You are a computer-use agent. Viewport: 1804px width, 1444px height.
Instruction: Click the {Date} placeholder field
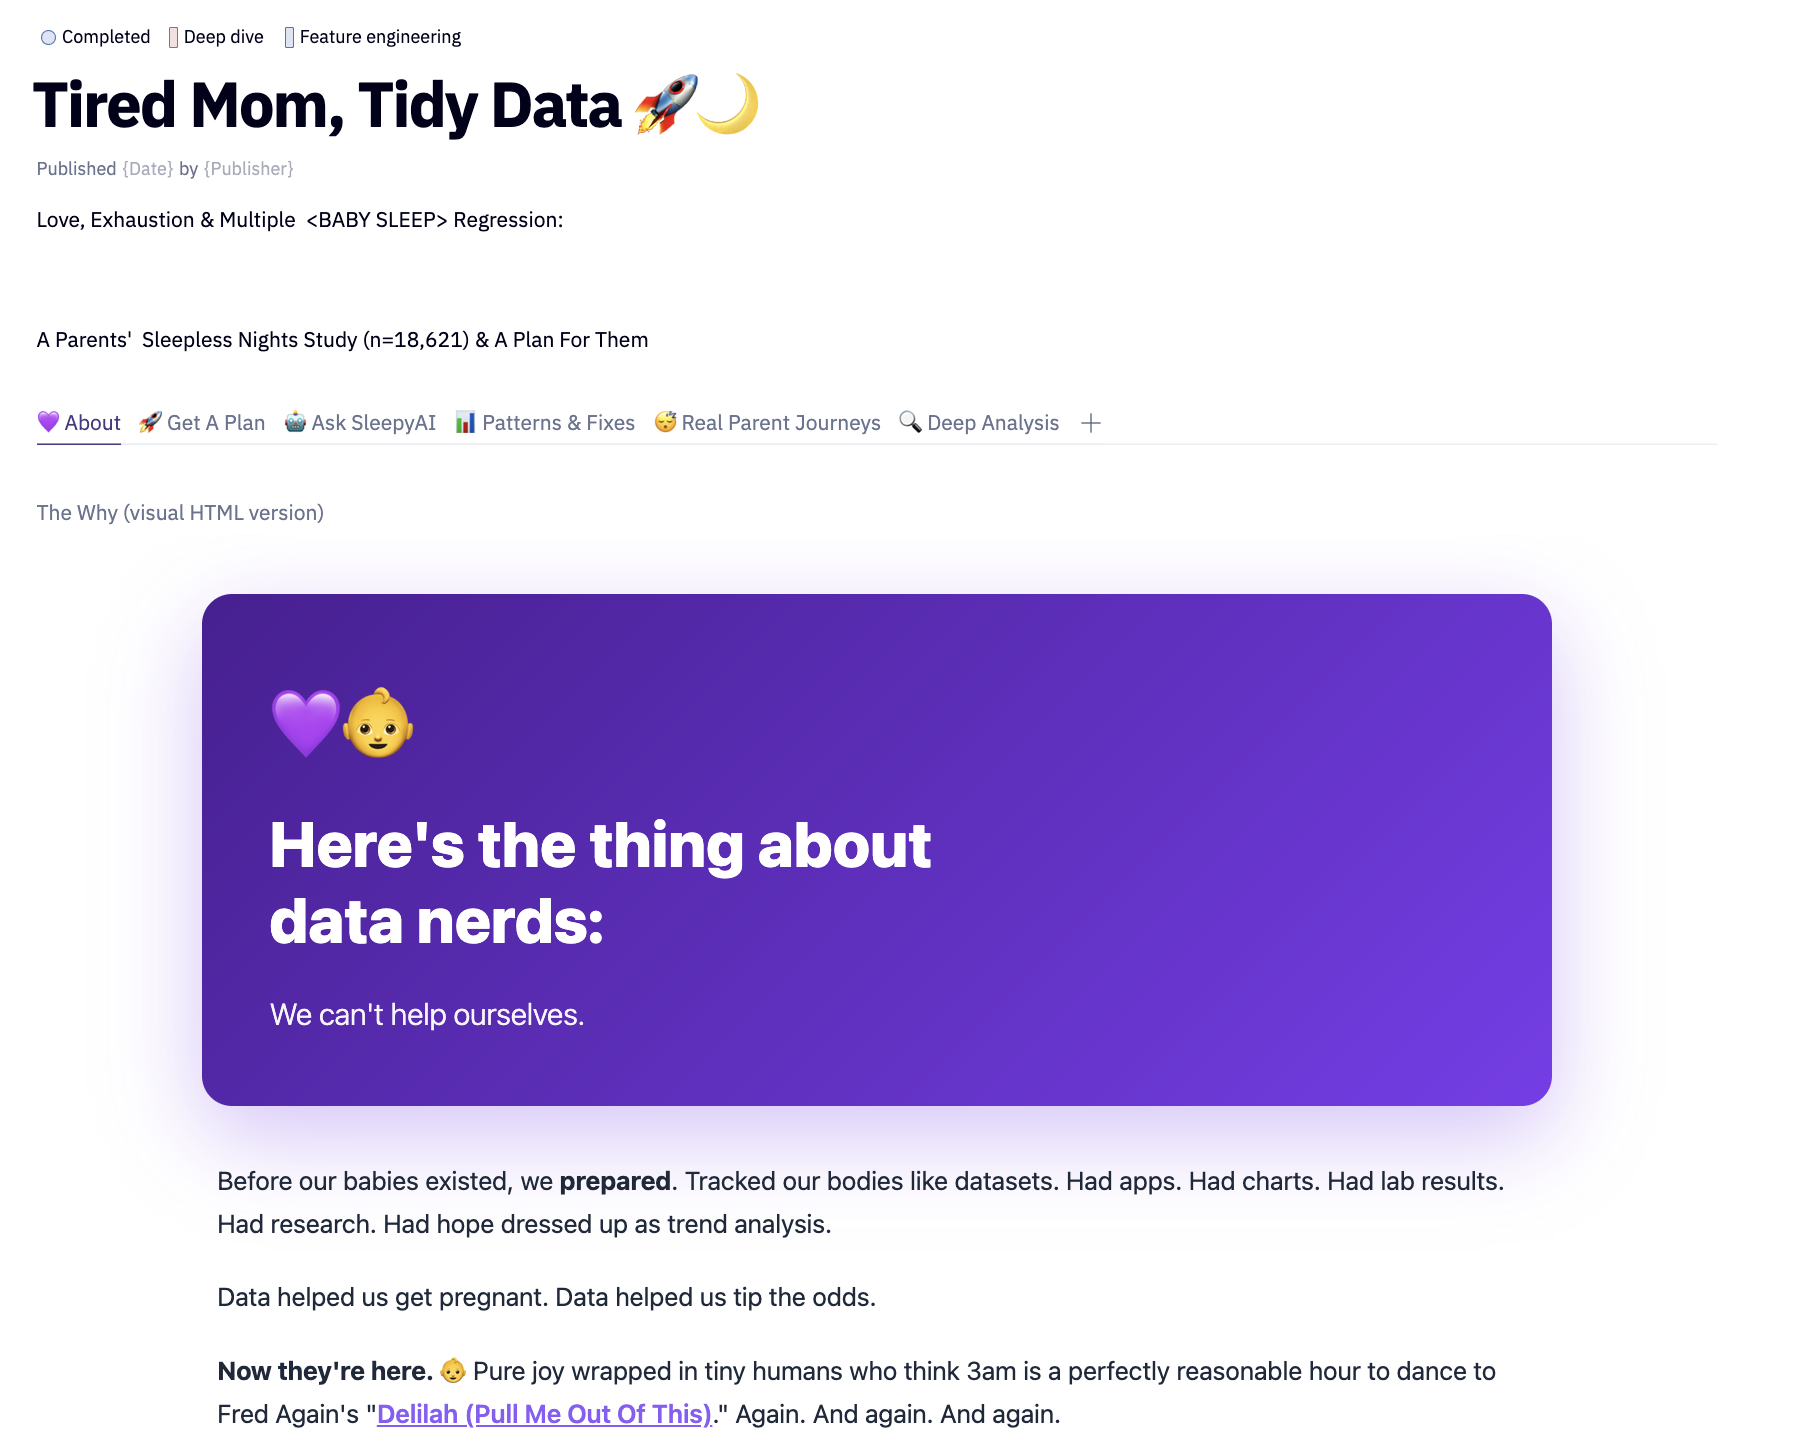[148, 169]
